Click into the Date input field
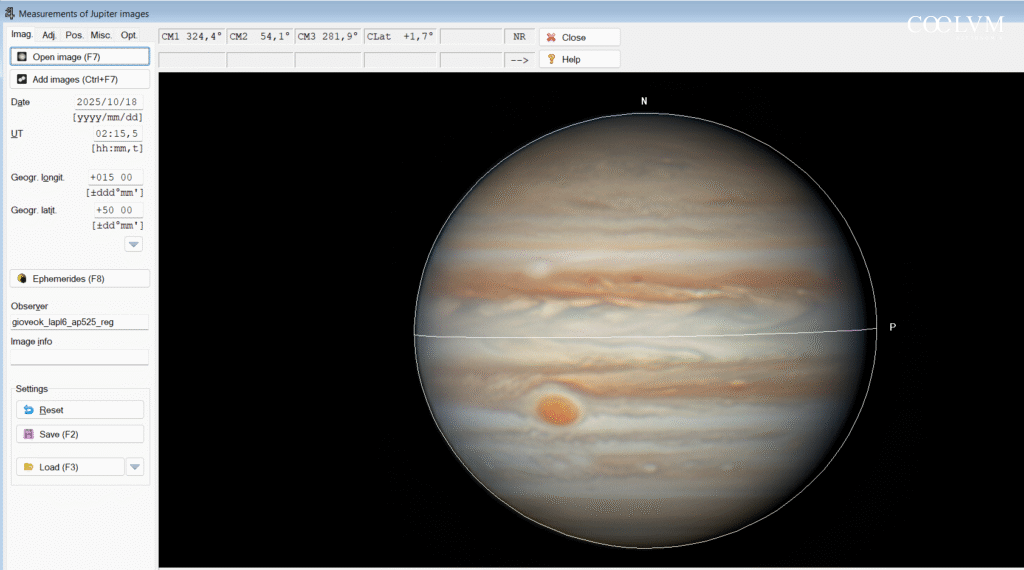This screenshot has height=570, width=1024. [x=109, y=102]
